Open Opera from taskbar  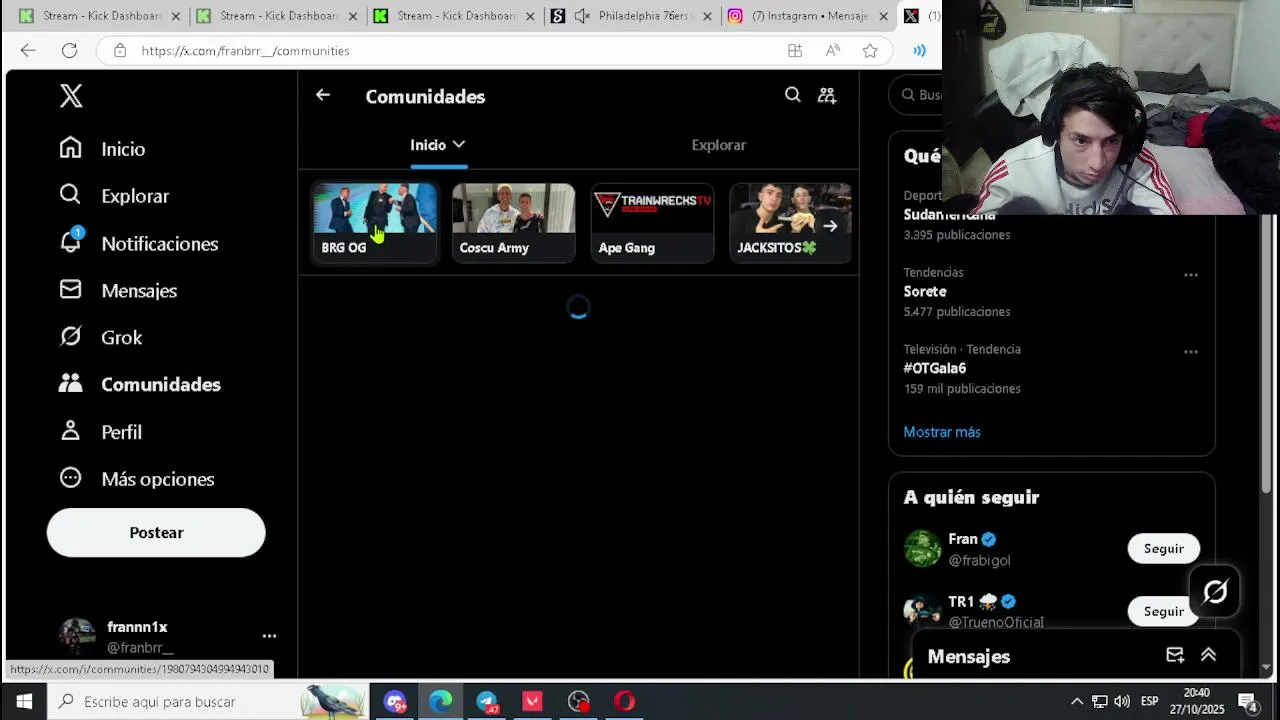[624, 701]
